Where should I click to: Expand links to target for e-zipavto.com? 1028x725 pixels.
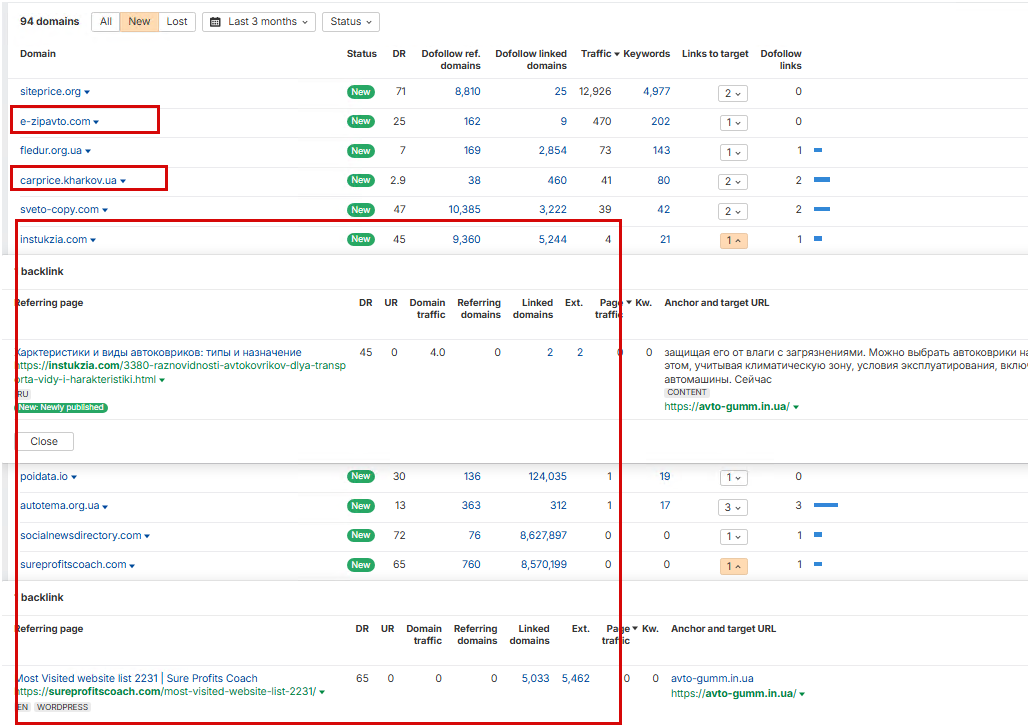point(733,123)
